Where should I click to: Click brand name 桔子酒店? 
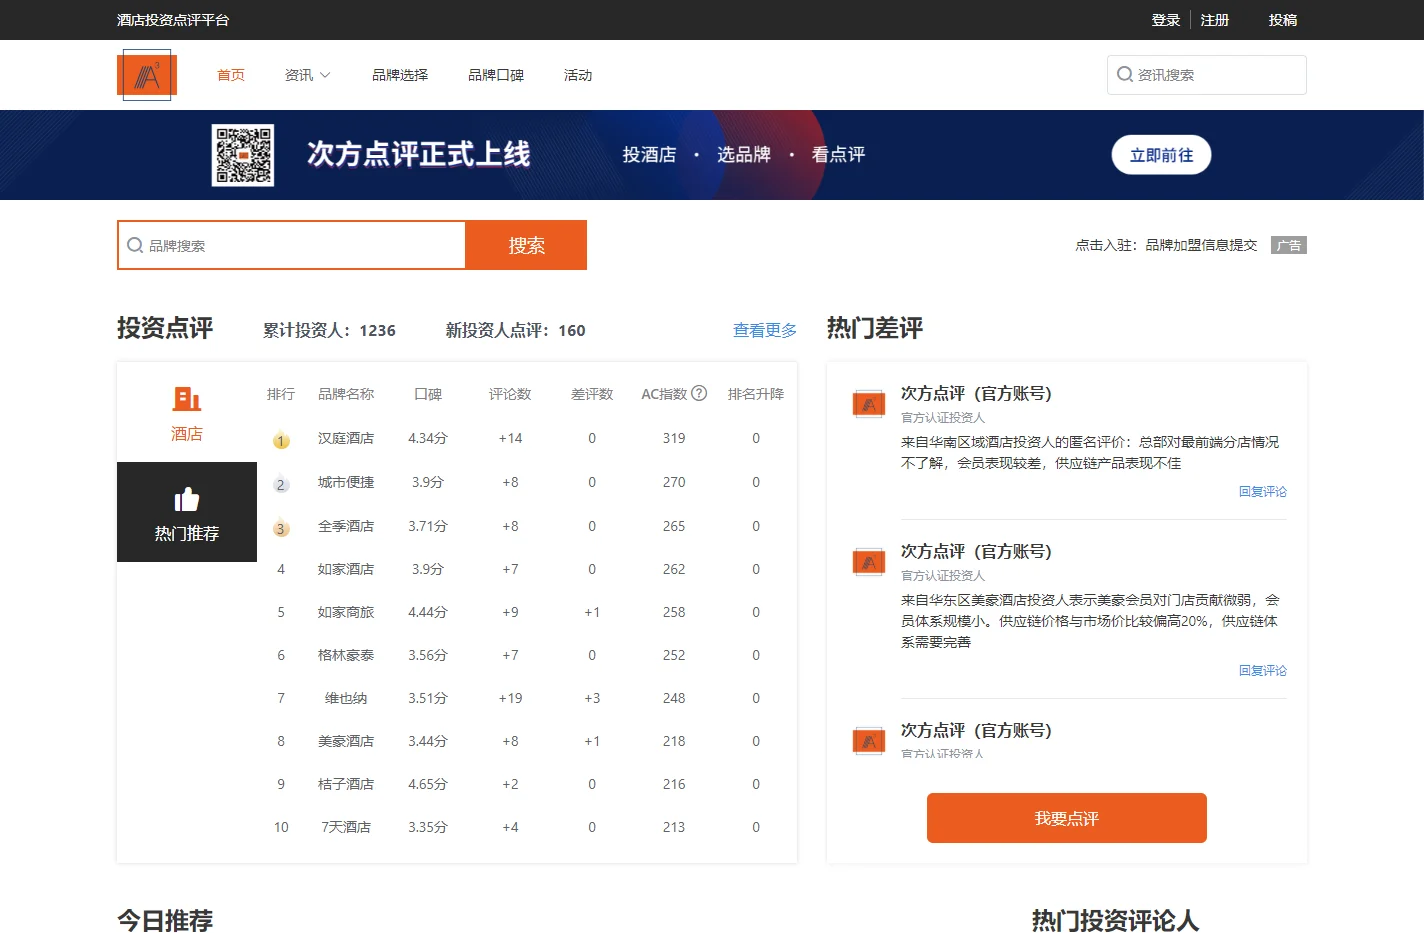click(x=346, y=784)
